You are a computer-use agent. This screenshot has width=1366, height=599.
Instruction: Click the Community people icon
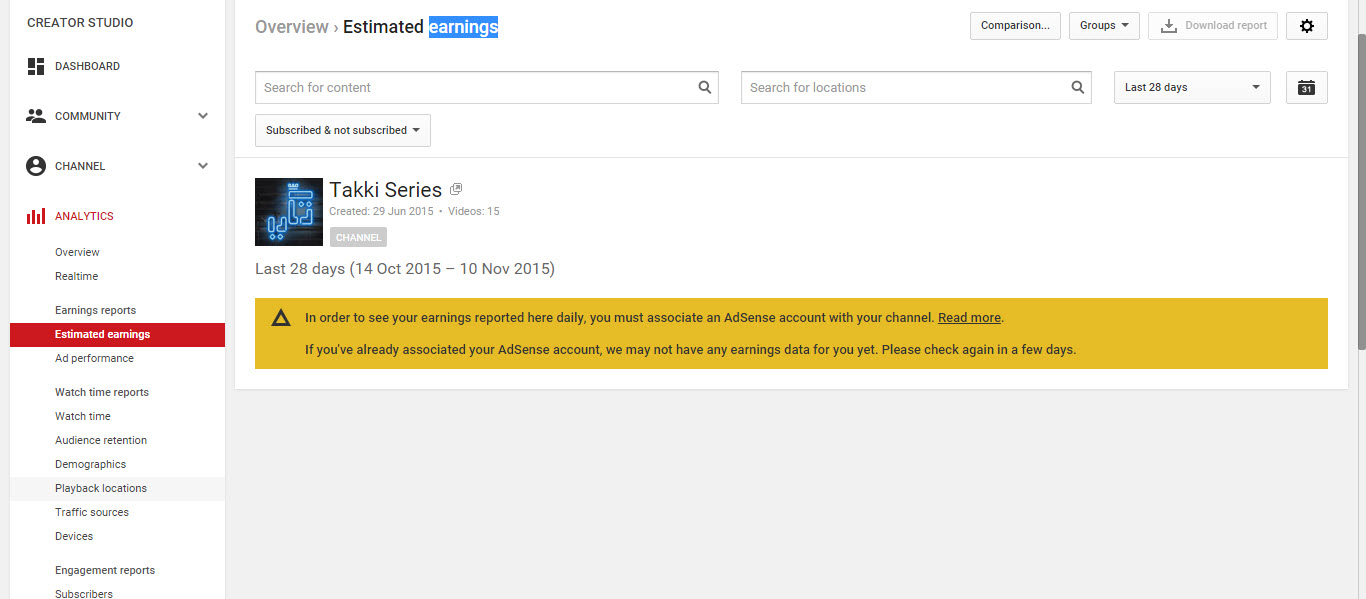click(x=36, y=116)
